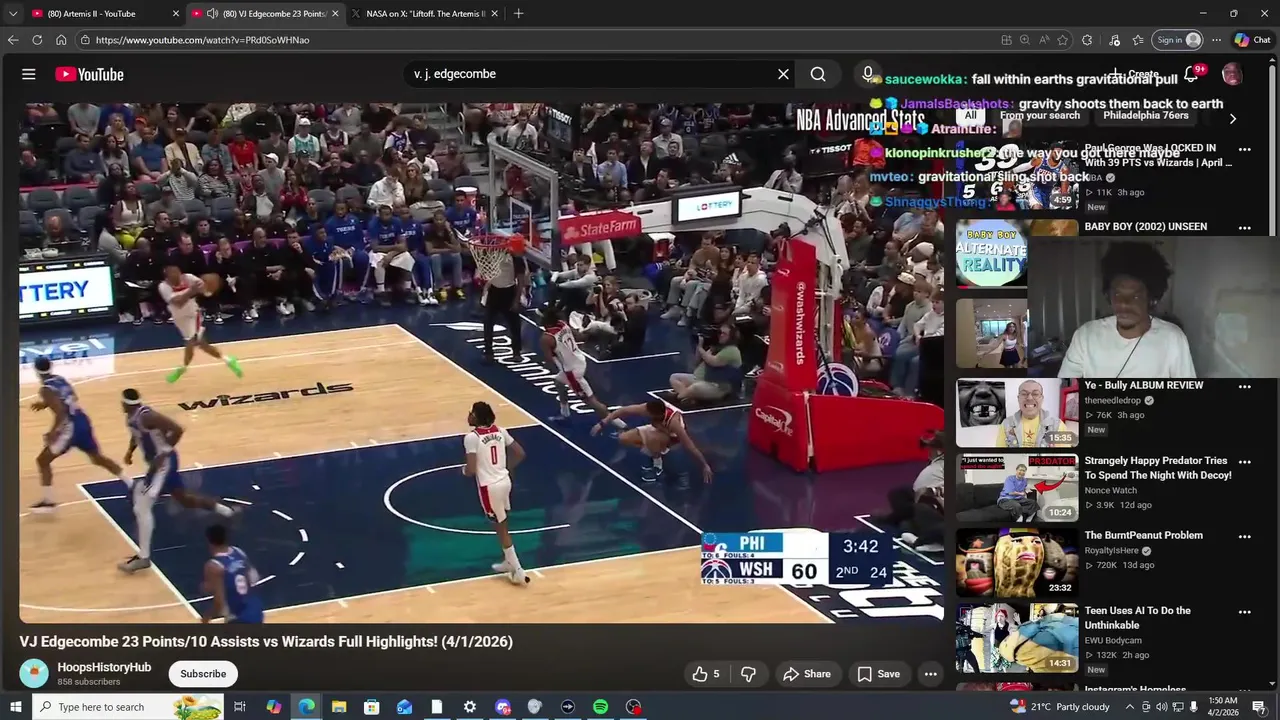Open browser extensions puzzle icon
This screenshot has height=720, width=1280.
(1087, 40)
